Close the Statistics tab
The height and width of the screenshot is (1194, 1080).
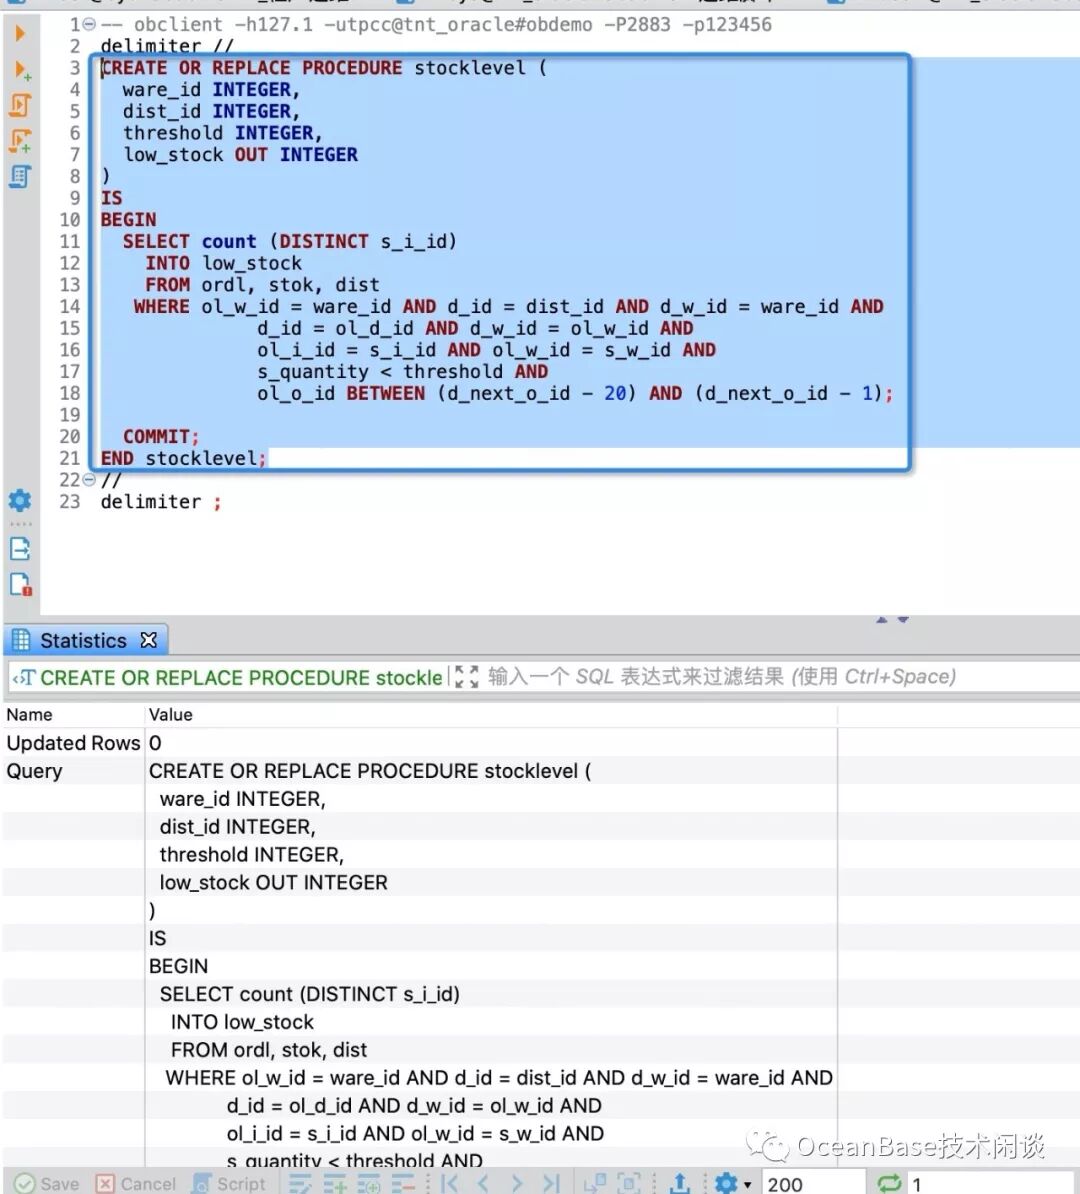point(149,640)
